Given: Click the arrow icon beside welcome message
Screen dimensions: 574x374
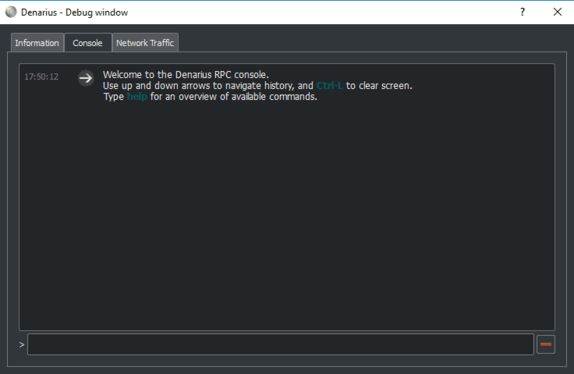Looking at the screenshot, I should (x=86, y=78).
